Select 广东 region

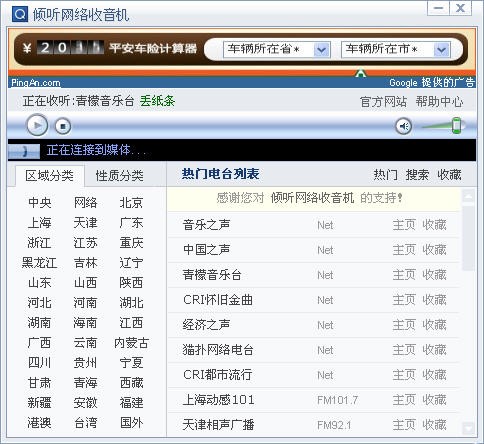(131, 223)
